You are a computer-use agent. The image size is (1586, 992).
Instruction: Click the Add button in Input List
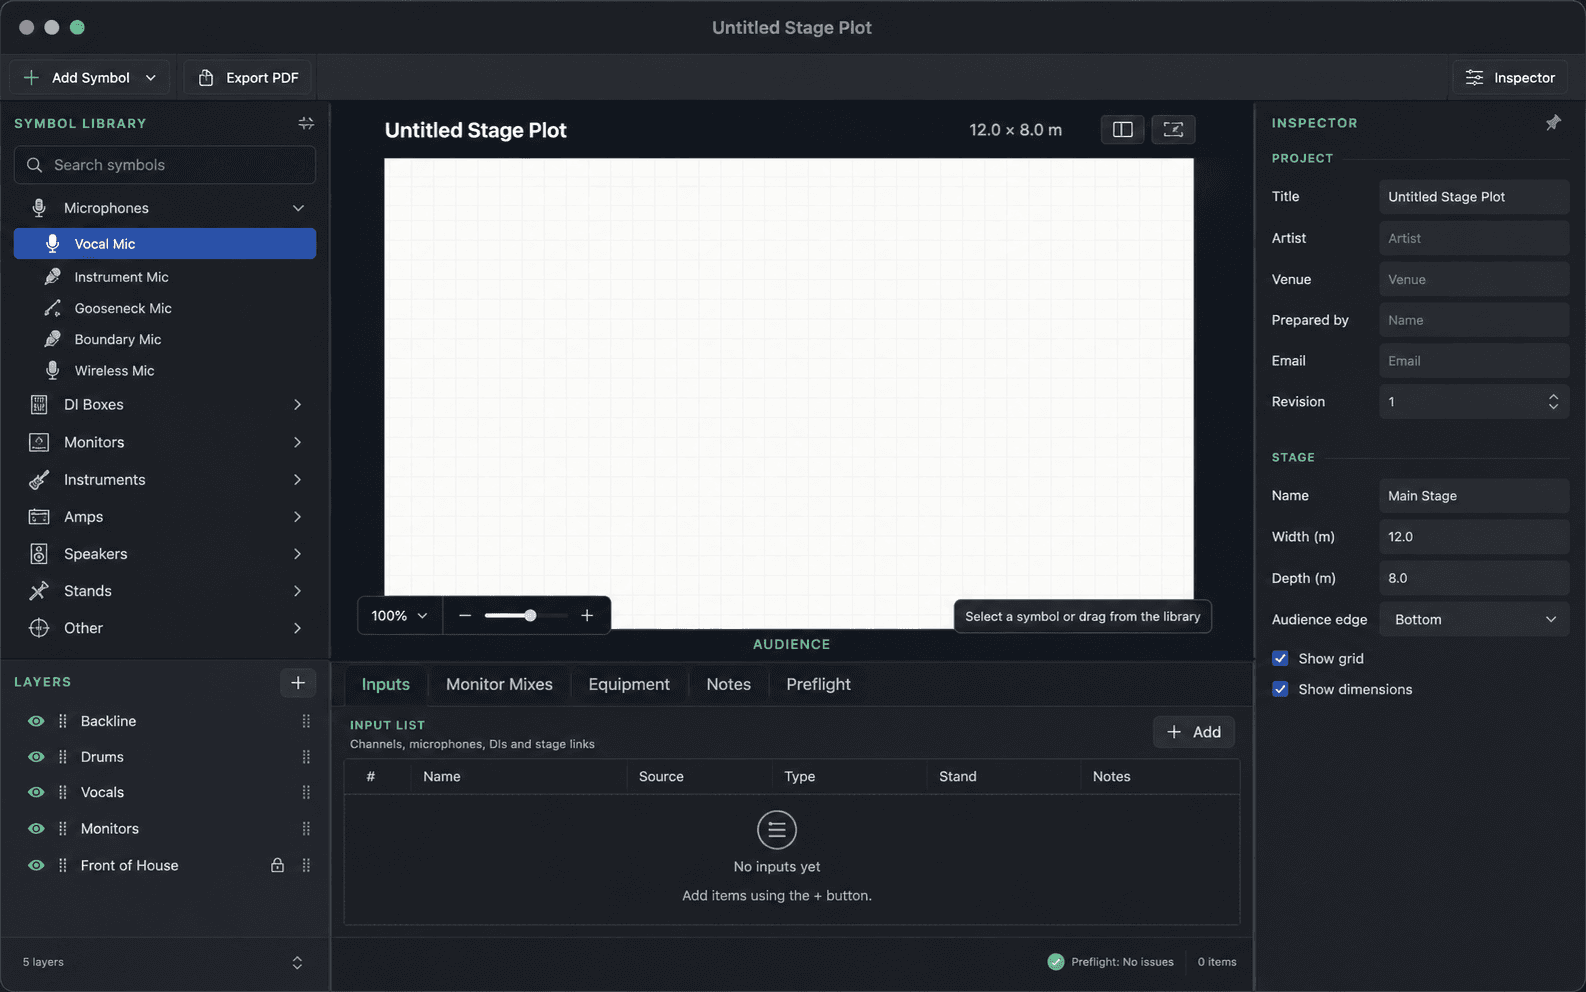pyautogui.click(x=1194, y=732)
